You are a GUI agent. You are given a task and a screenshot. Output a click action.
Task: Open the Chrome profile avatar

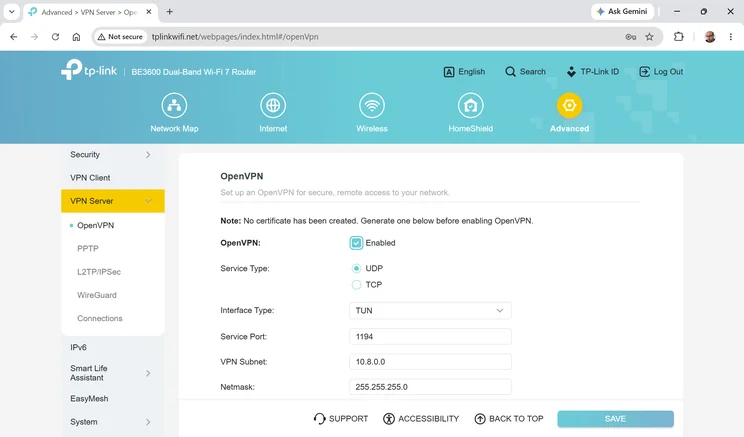710,37
